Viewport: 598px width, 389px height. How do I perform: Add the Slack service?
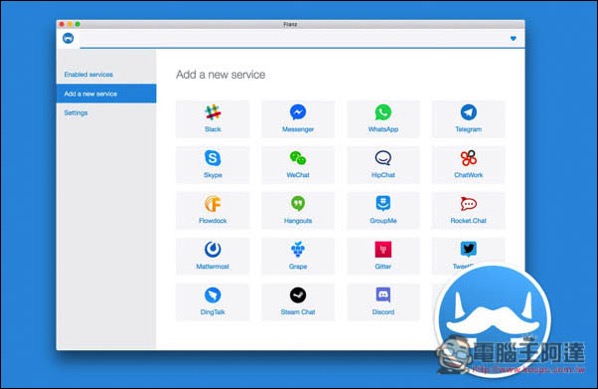tap(213, 119)
